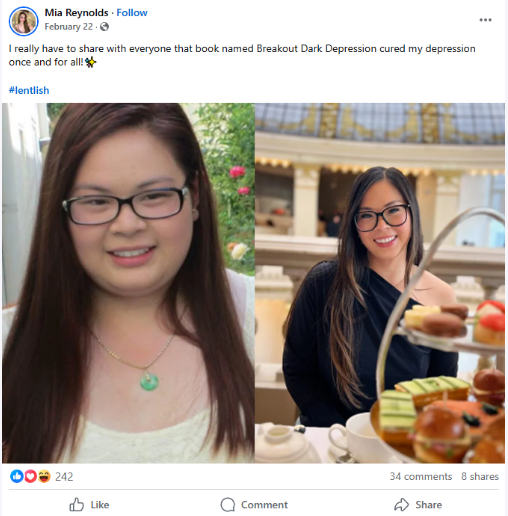The width and height of the screenshot is (508, 516).
Task: Click the blue thumbs-up reaction icon
Action: point(16,476)
